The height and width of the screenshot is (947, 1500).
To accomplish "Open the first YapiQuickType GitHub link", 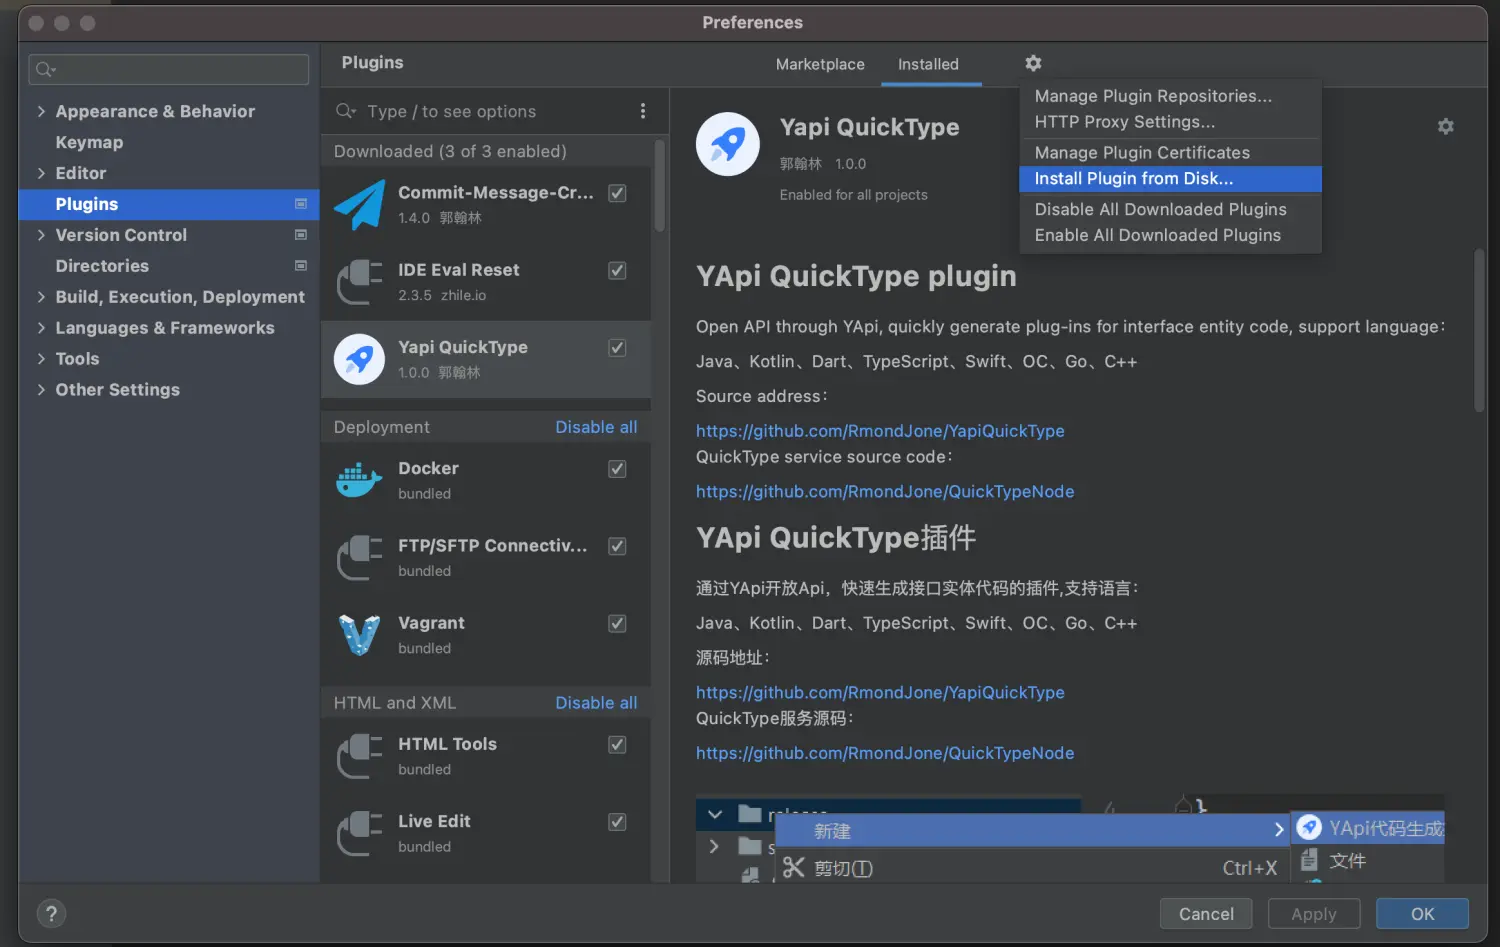I will coord(880,431).
